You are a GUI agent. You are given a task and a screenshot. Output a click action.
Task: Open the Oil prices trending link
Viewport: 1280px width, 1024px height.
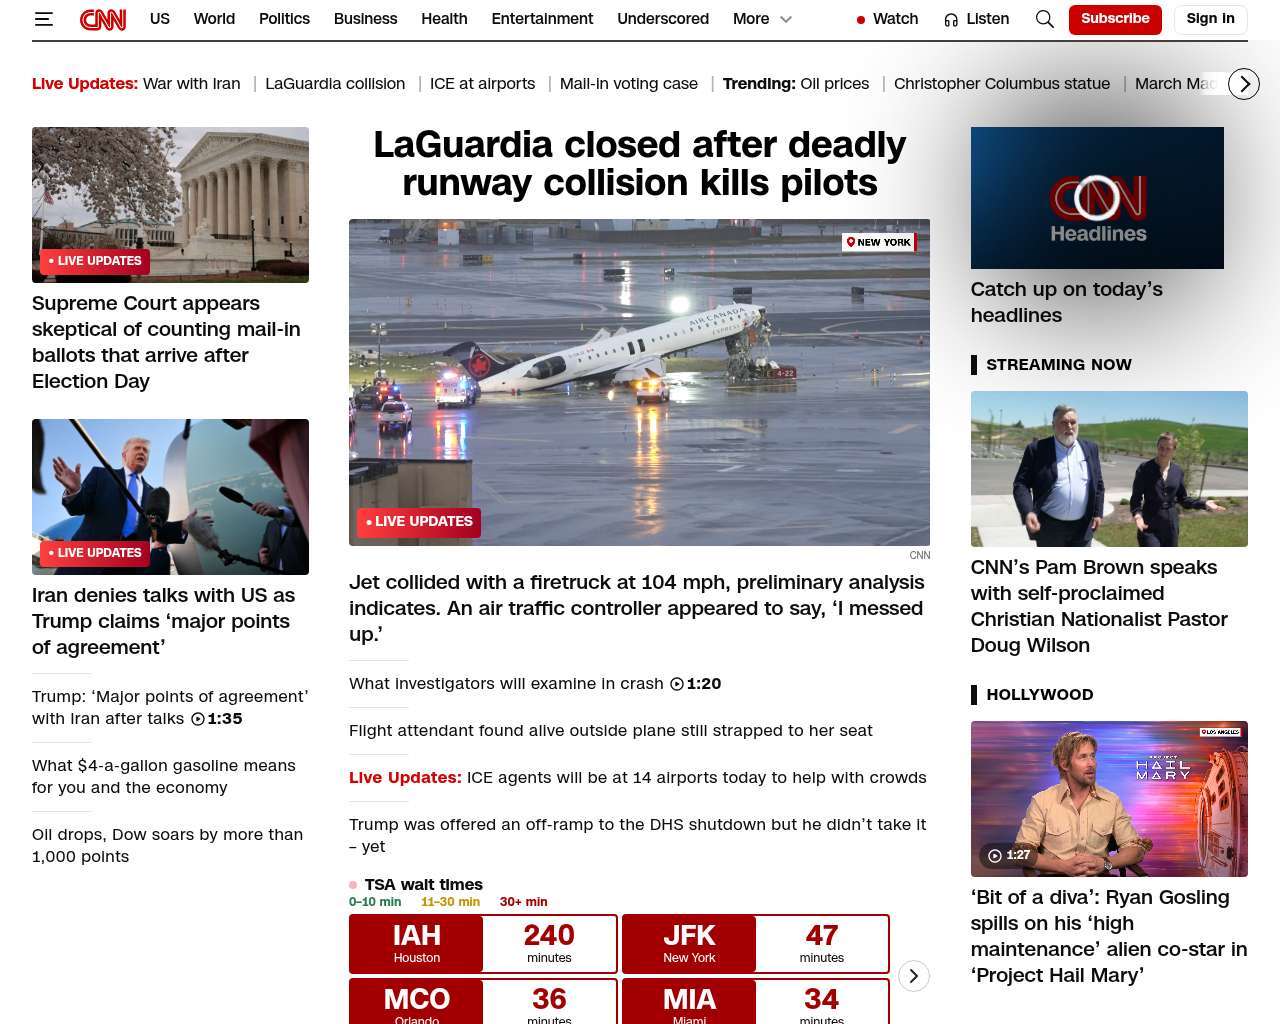[835, 84]
